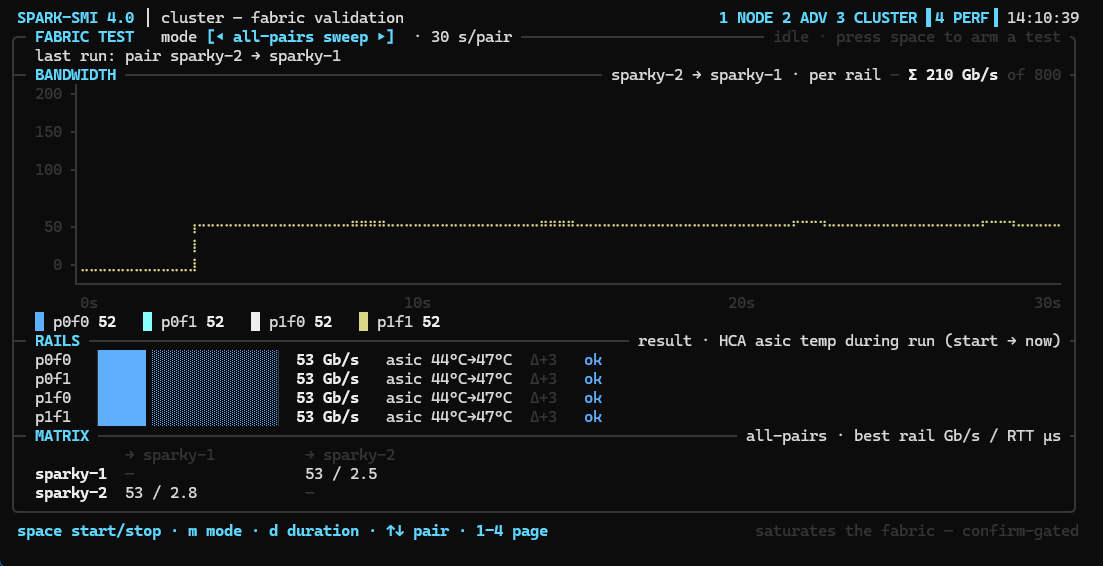This screenshot has height=566, width=1103.
Task: Click the 53 Gb/s value for p0f0
Action: click(327, 360)
